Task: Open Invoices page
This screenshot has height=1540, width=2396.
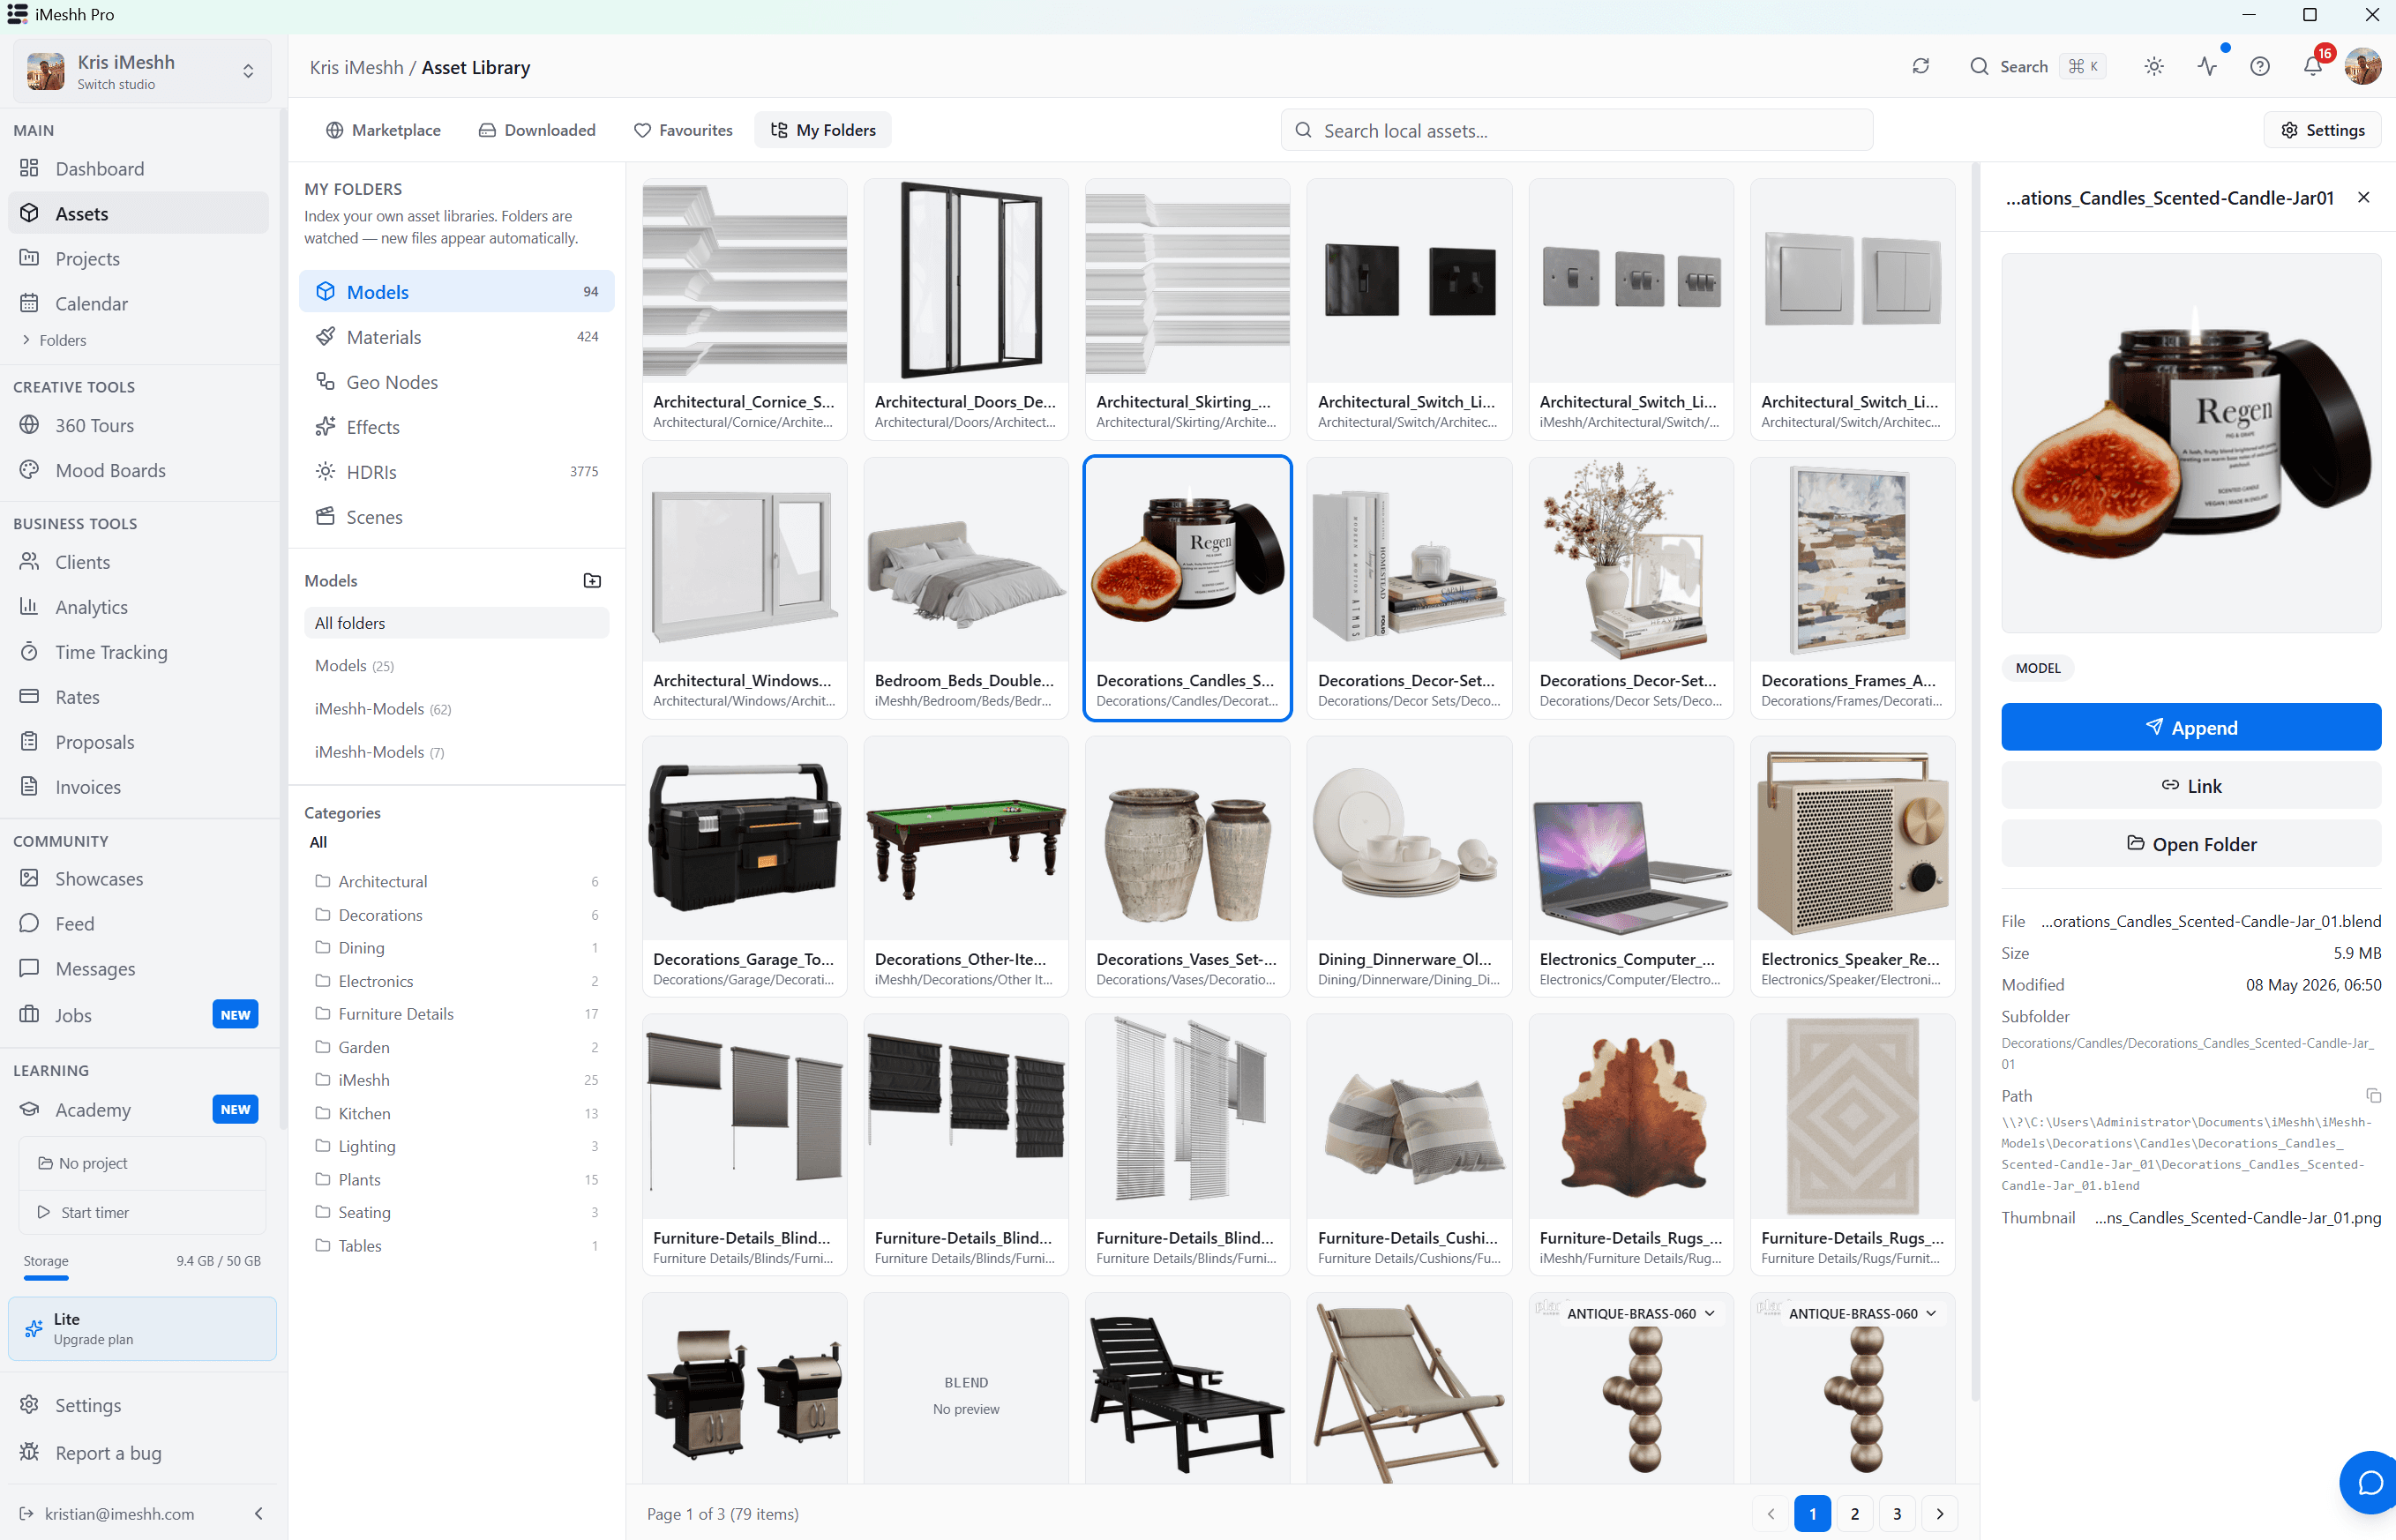Action: (139, 787)
